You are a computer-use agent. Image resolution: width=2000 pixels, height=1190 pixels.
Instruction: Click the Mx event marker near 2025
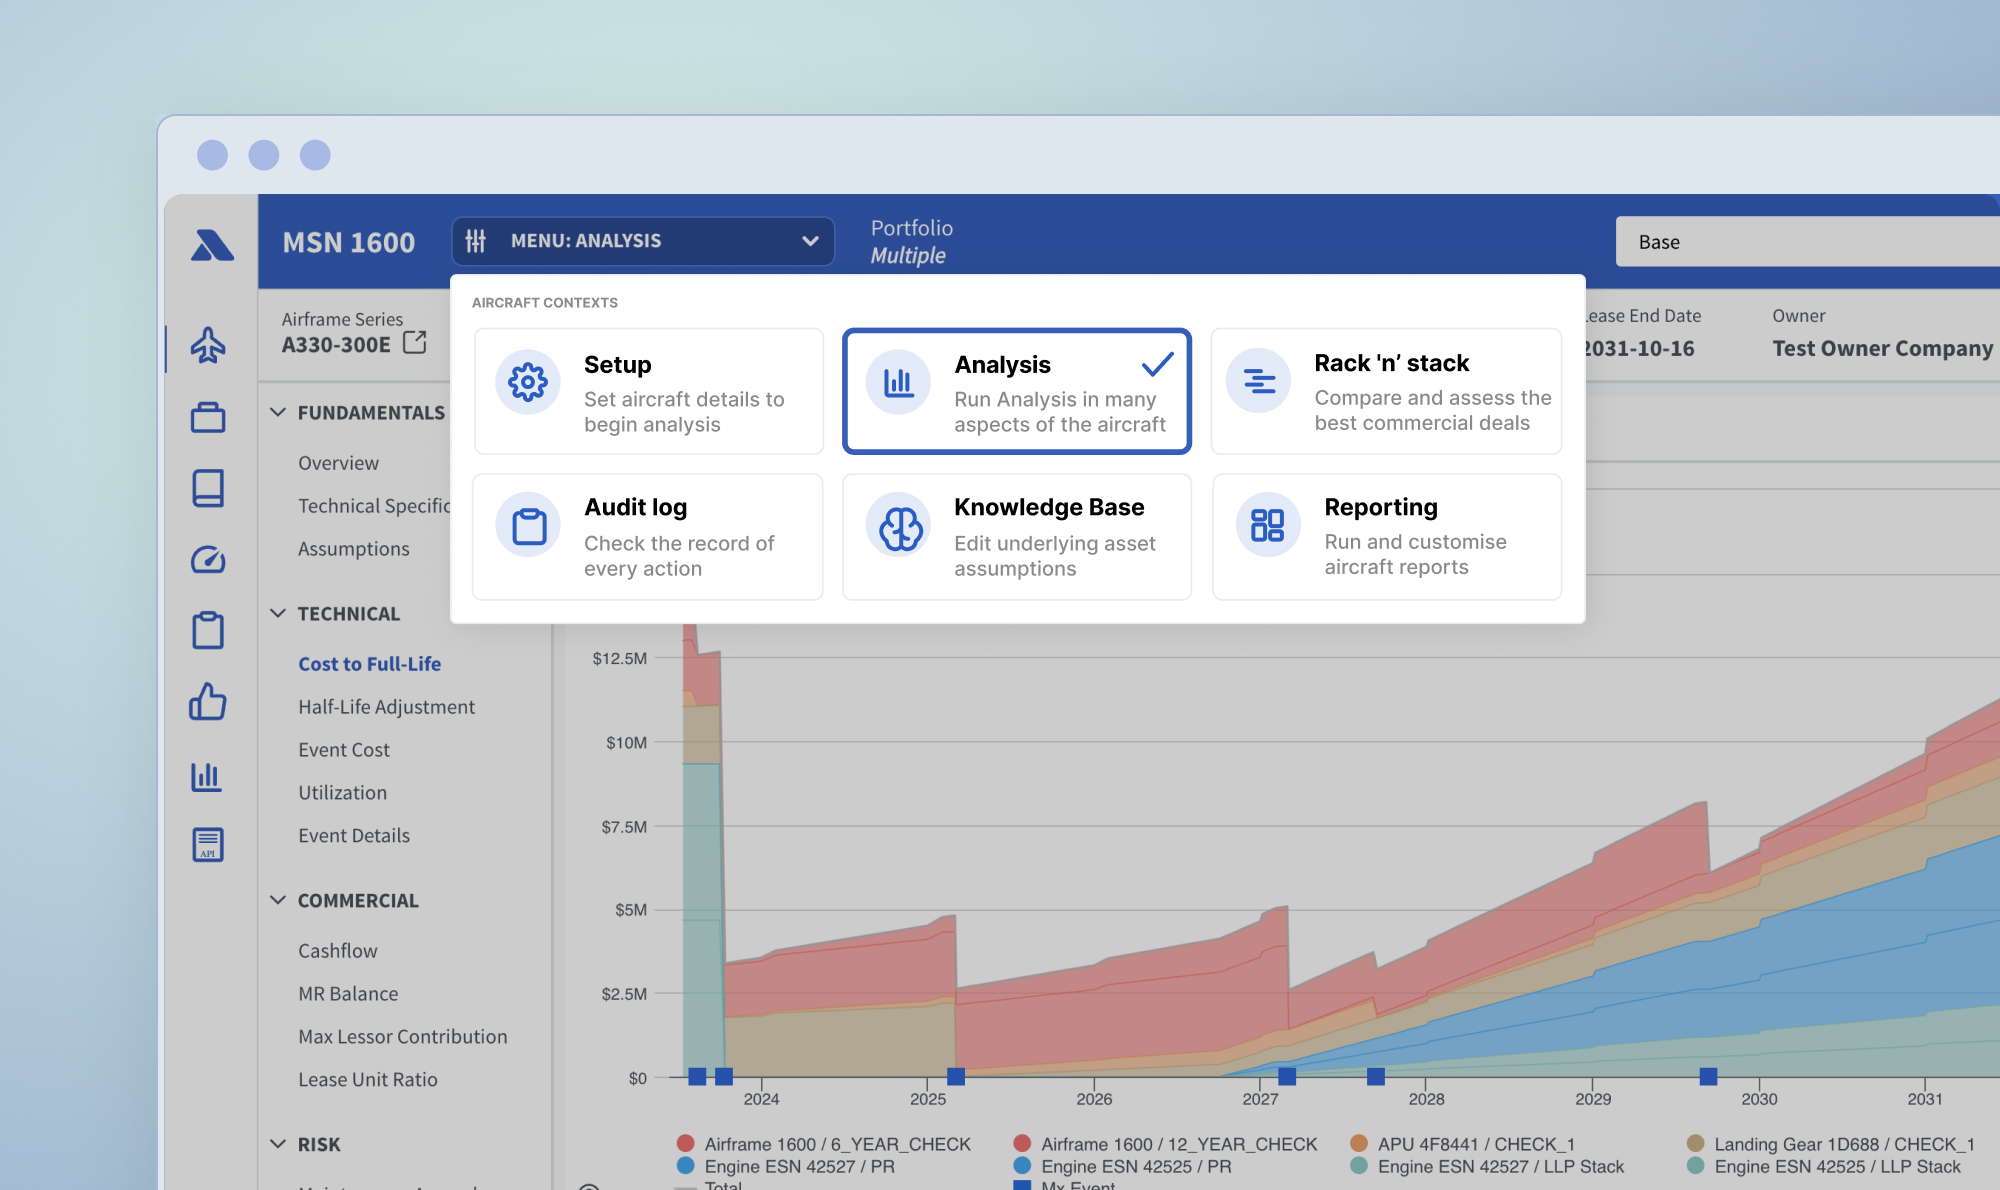[x=956, y=1077]
